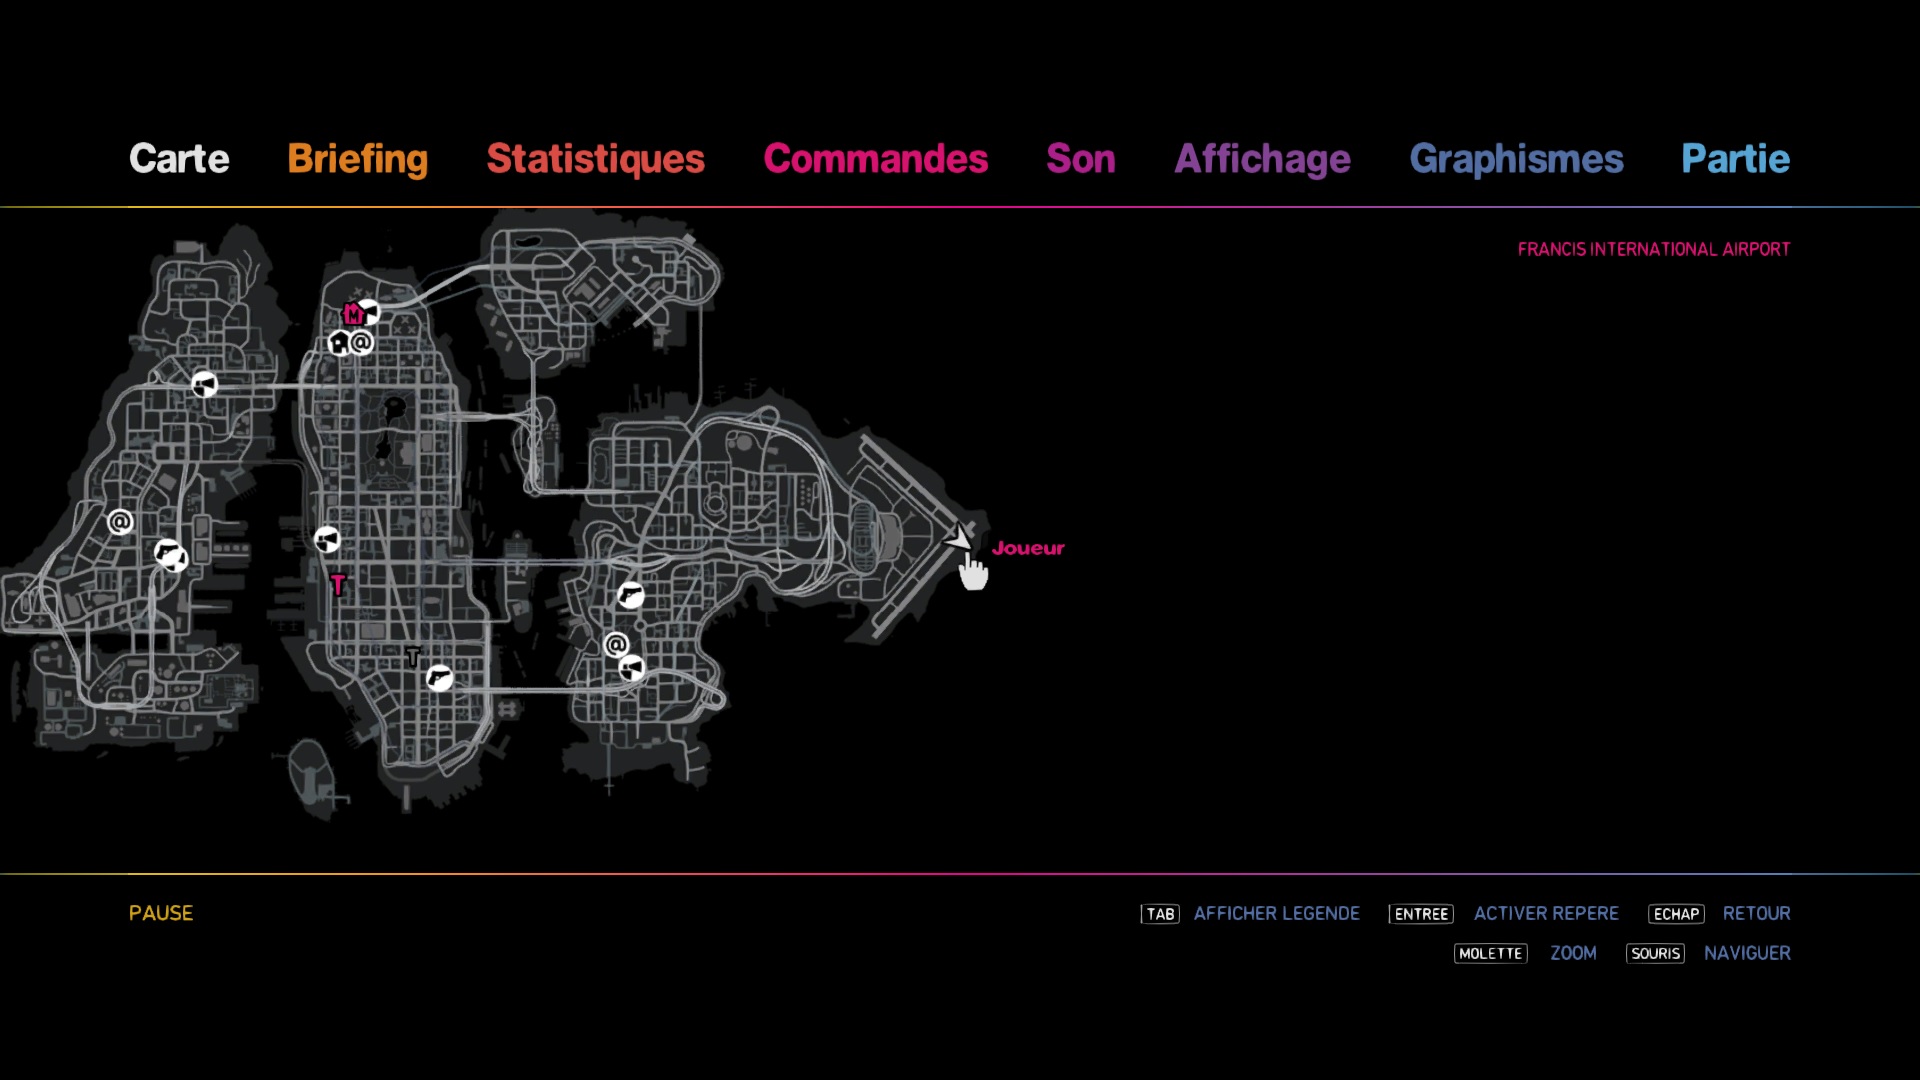Select the pistol icon at the south of the central island
The height and width of the screenshot is (1080, 1920).
439,679
